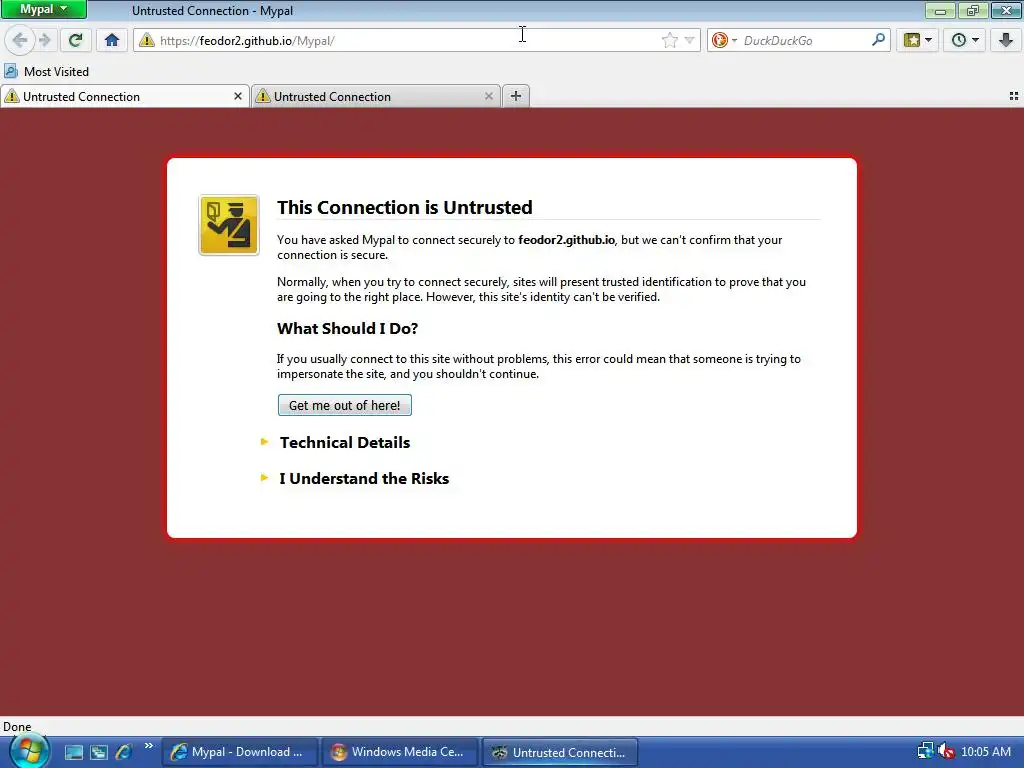Click Show Desktop quick launch icon
This screenshot has height=768, width=1024.
(x=74, y=752)
